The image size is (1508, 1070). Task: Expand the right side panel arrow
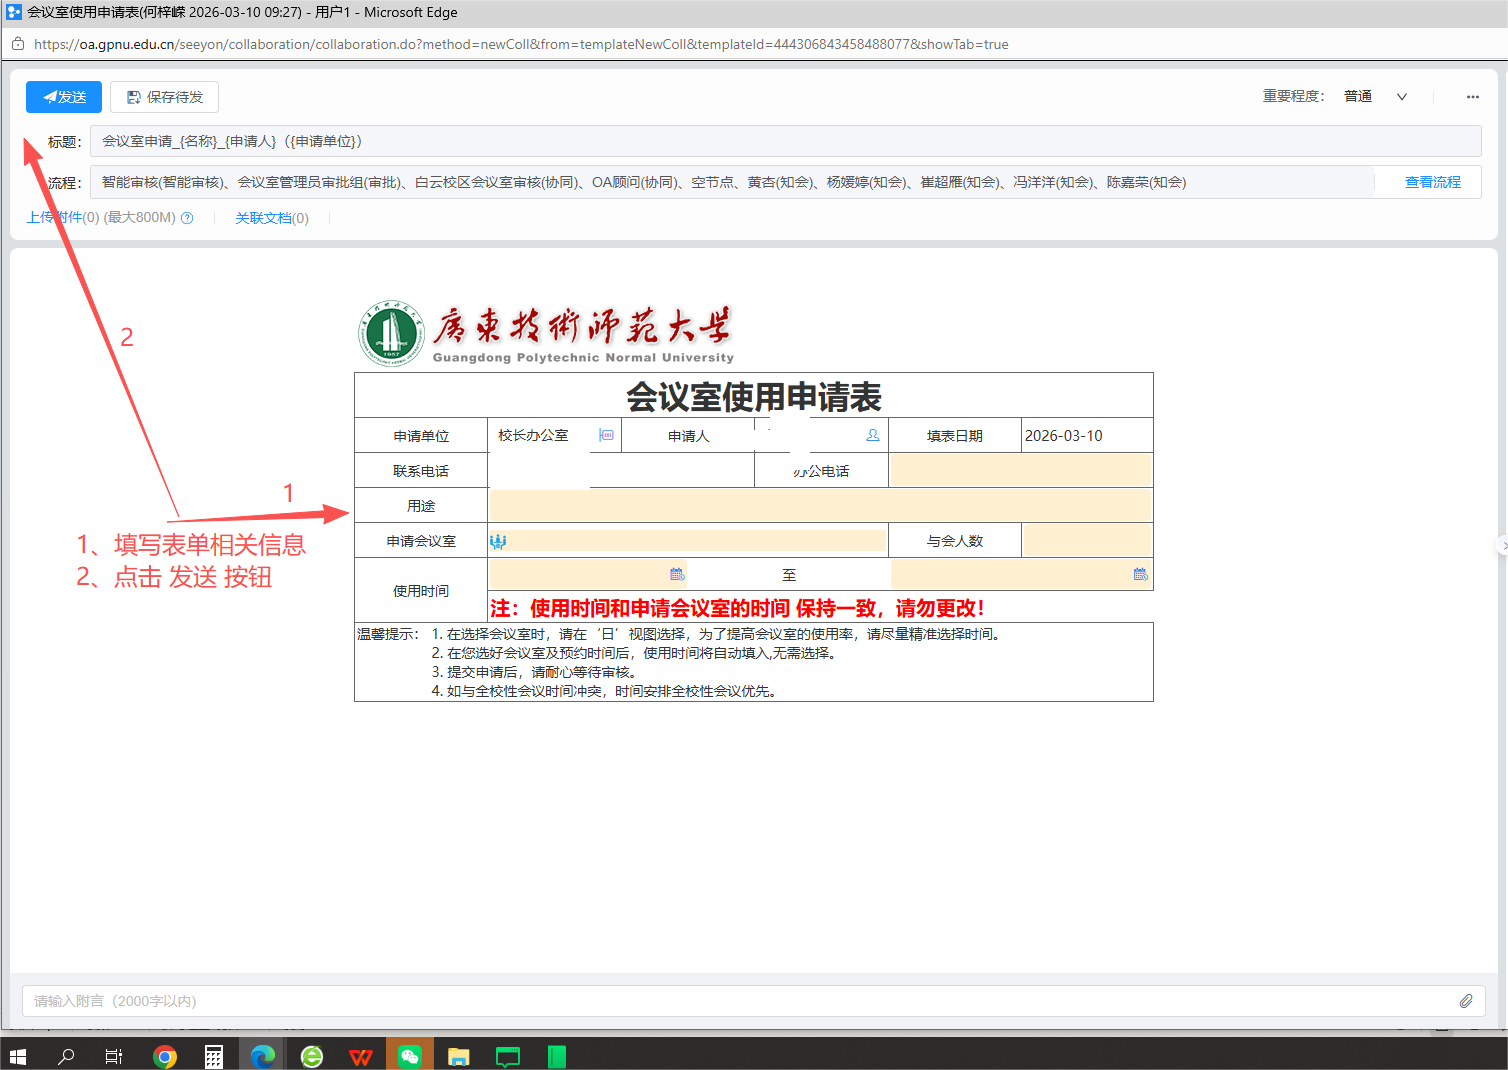tap(1502, 545)
